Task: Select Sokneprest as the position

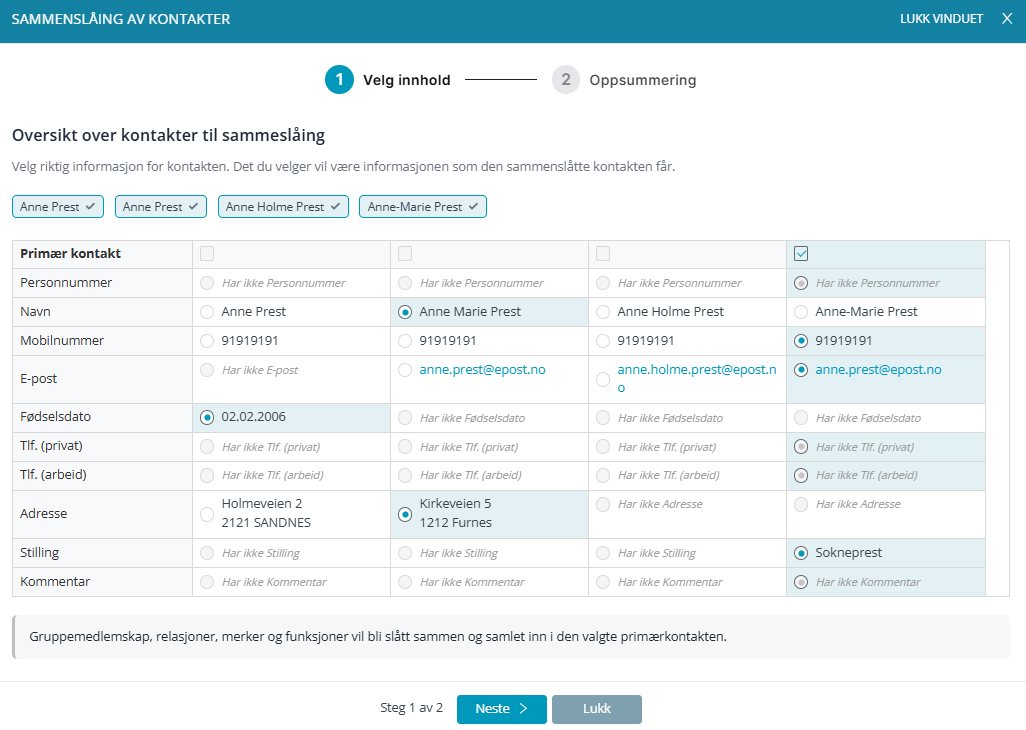Action: [x=801, y=553]
